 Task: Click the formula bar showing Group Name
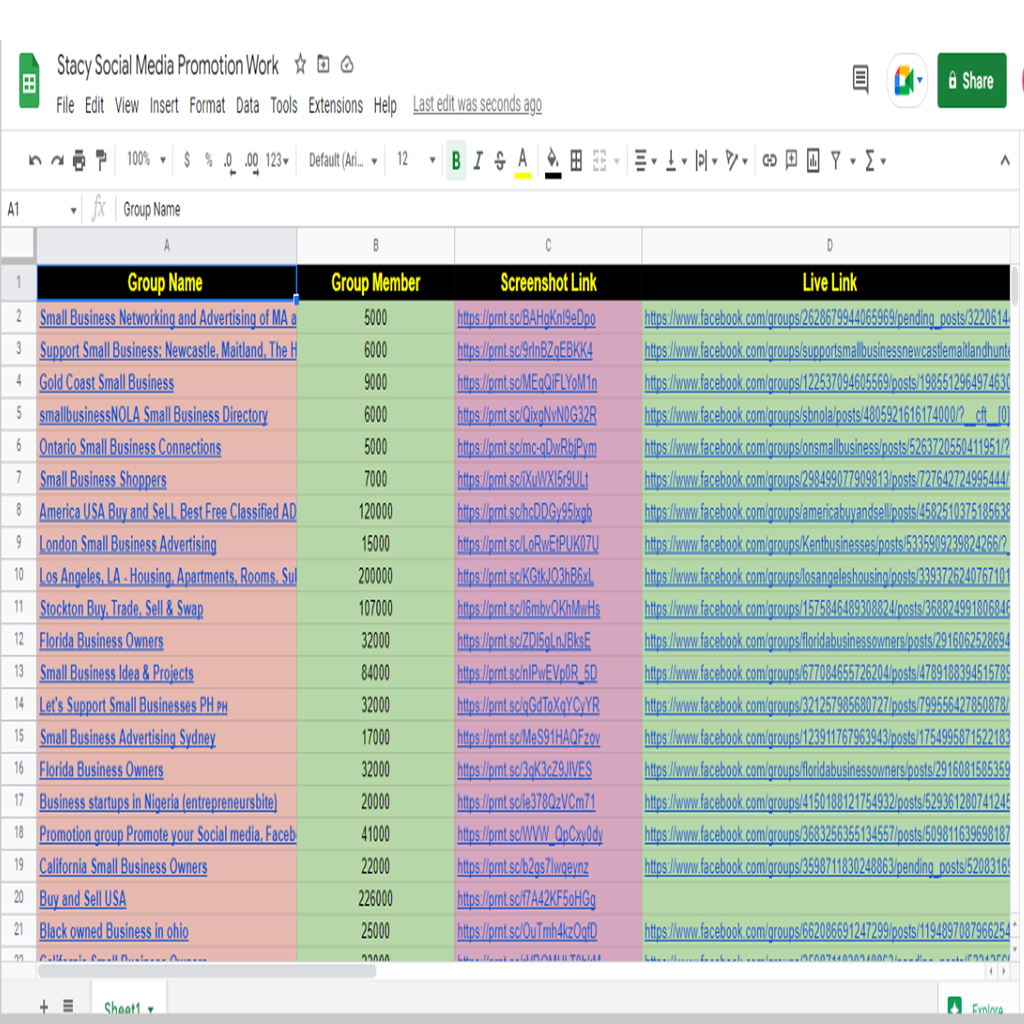pos(565,209)
